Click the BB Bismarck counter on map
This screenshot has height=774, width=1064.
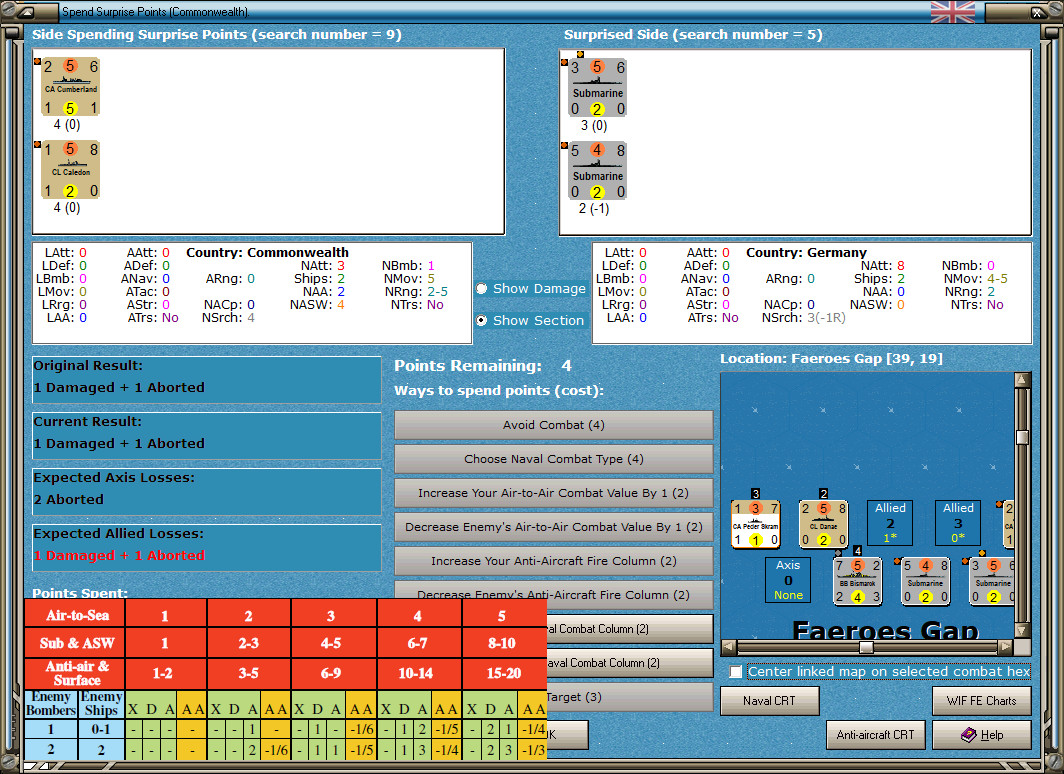point(858,581)
